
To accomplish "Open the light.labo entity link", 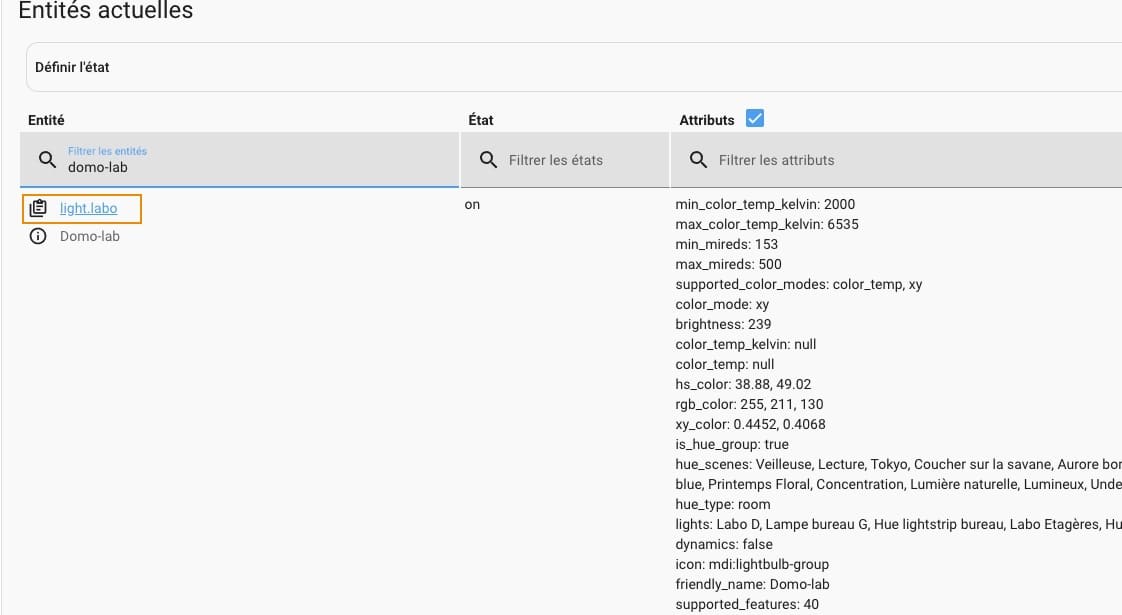I will 89,208.
